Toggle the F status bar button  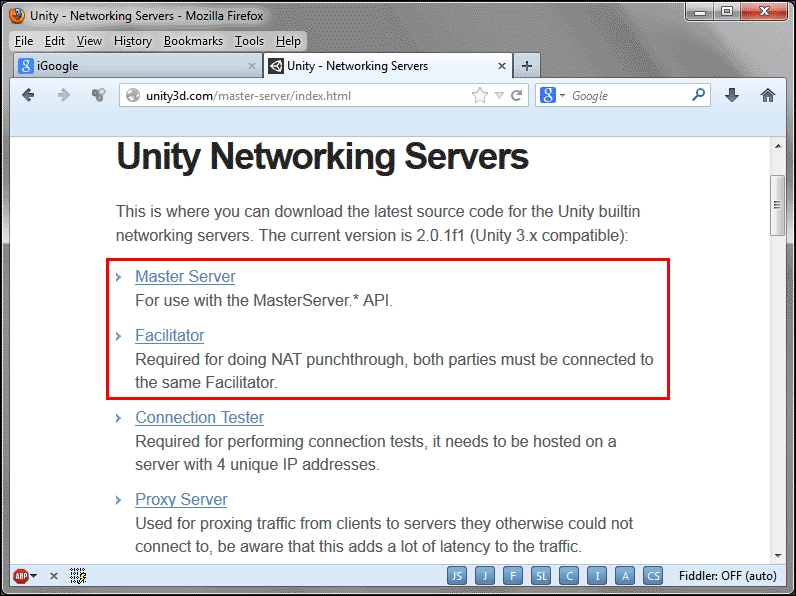513,576
